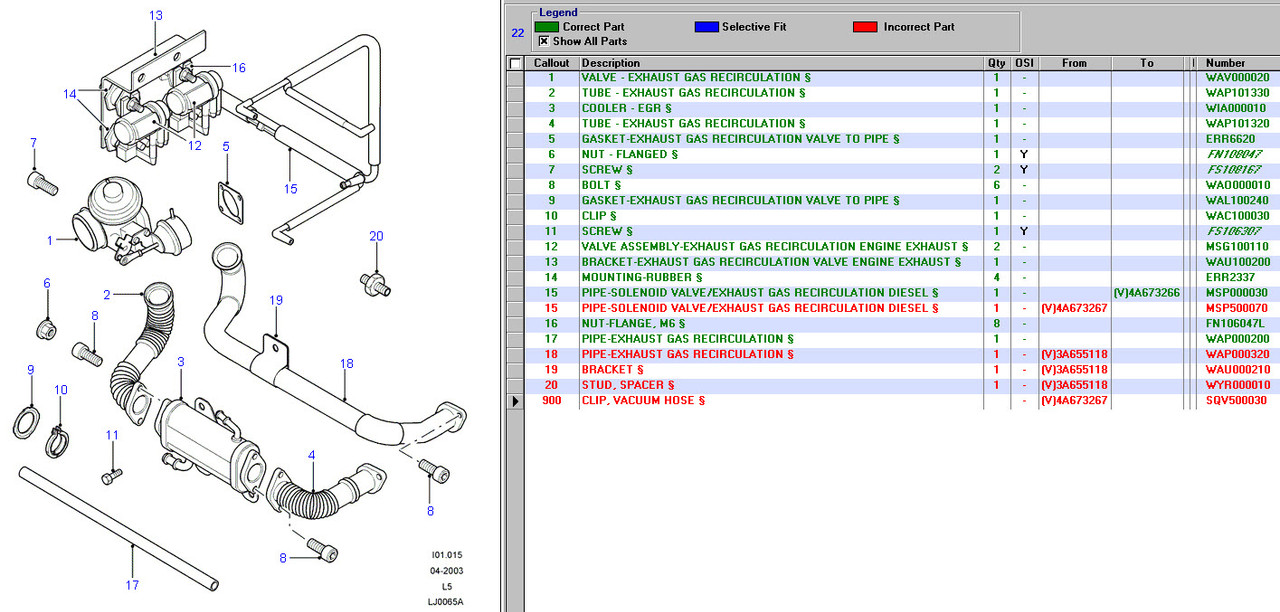Screen dimensions: 1280x612
Task: Click red part number WAP000320
Action: (x=1237, y=354)
